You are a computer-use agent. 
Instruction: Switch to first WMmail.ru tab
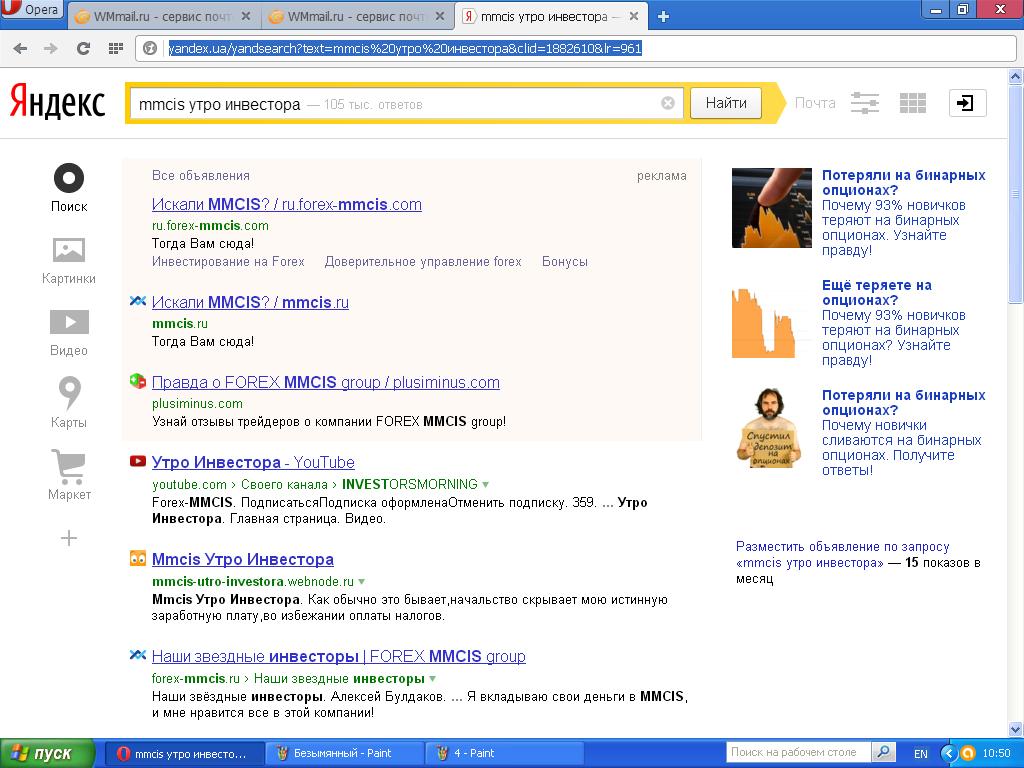(x=163, y=17)
